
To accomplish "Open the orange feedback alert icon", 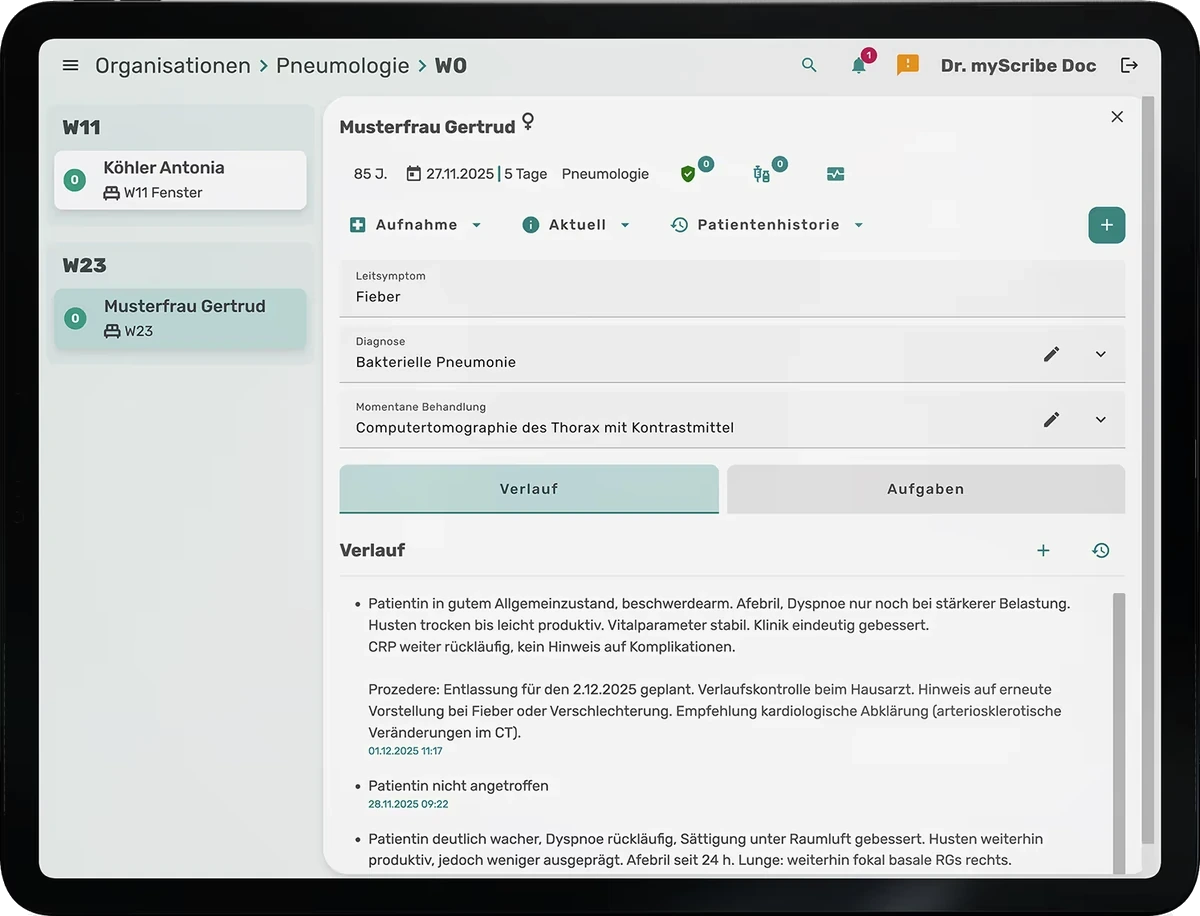I will (907, 66).
